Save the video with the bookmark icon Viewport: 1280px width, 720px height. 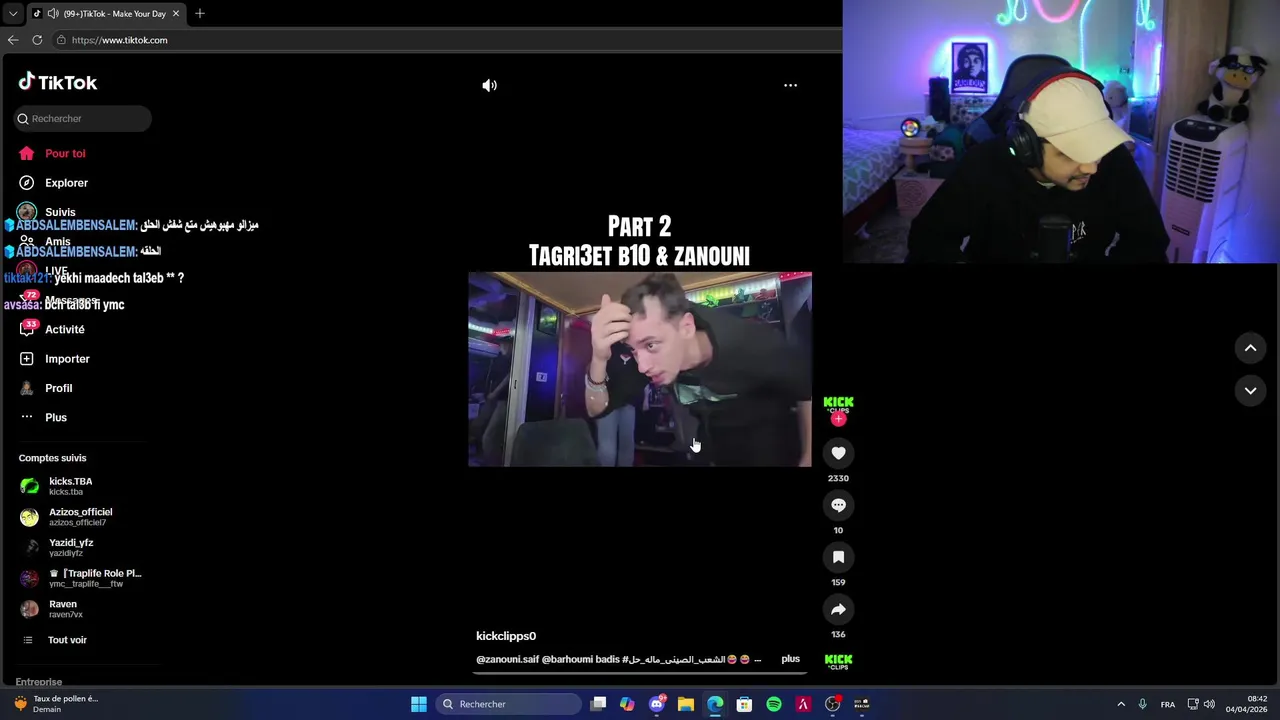[x=838, y=557]
